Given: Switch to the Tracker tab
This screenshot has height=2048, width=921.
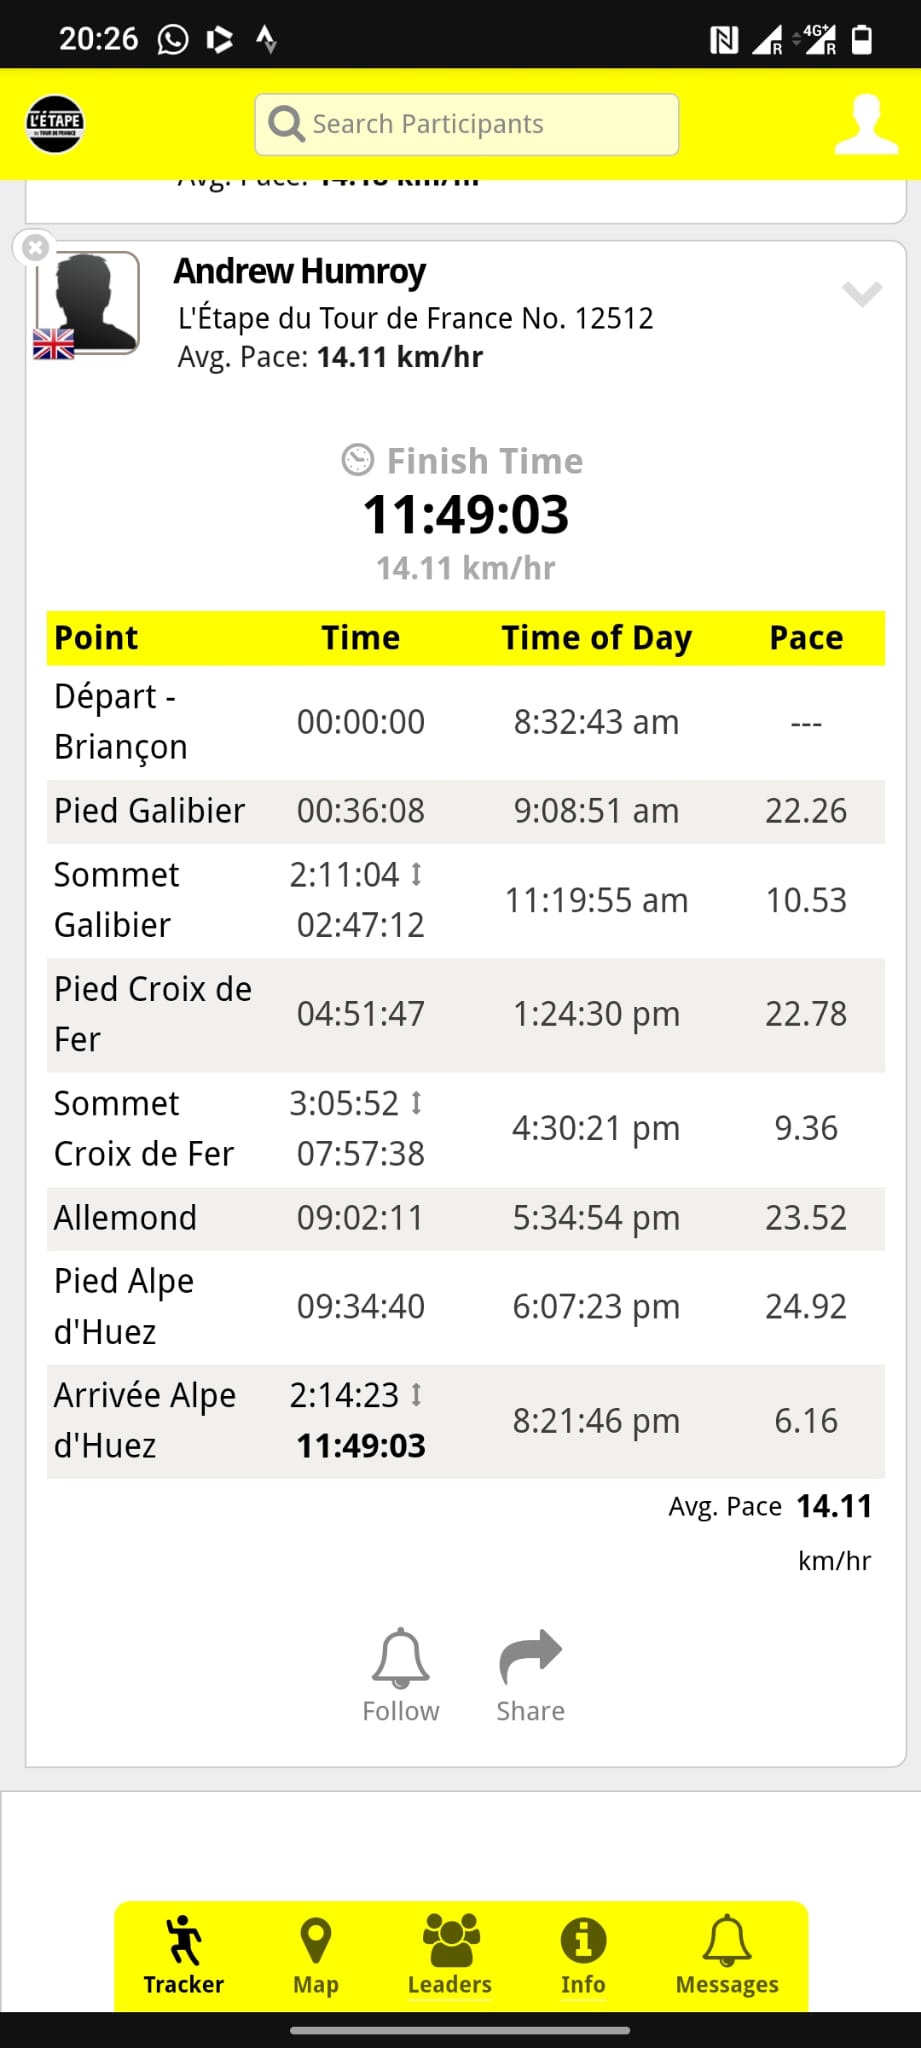Looking at the screenshot, I should pos(183,1956).
